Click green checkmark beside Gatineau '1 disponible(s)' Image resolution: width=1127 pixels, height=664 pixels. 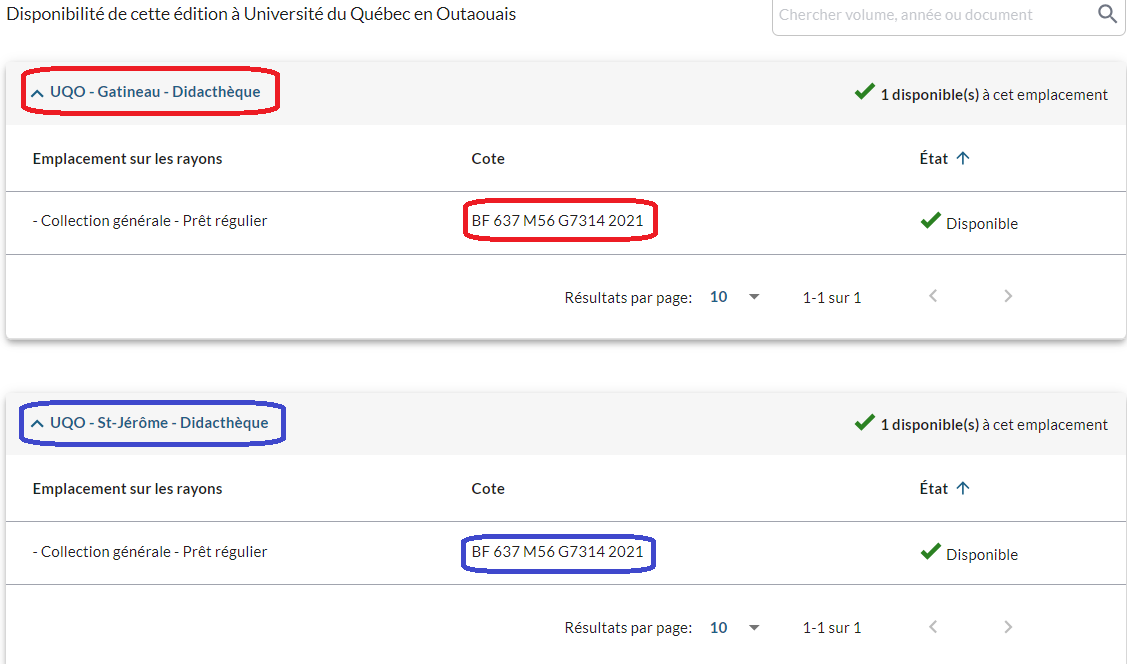point(864,93)
